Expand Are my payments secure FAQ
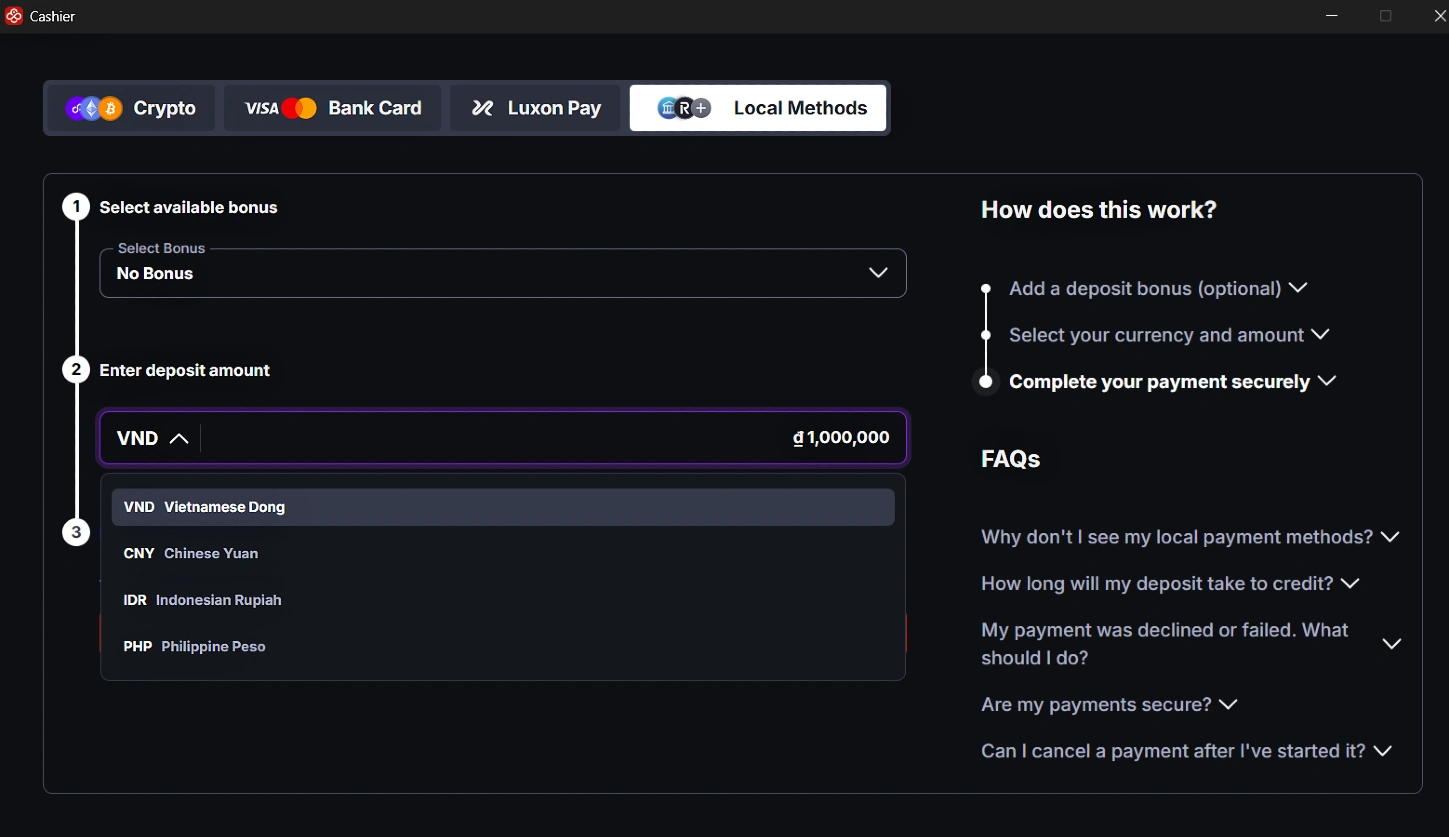The height and width of the screenshot is (837, 1449). point(1109,704)
